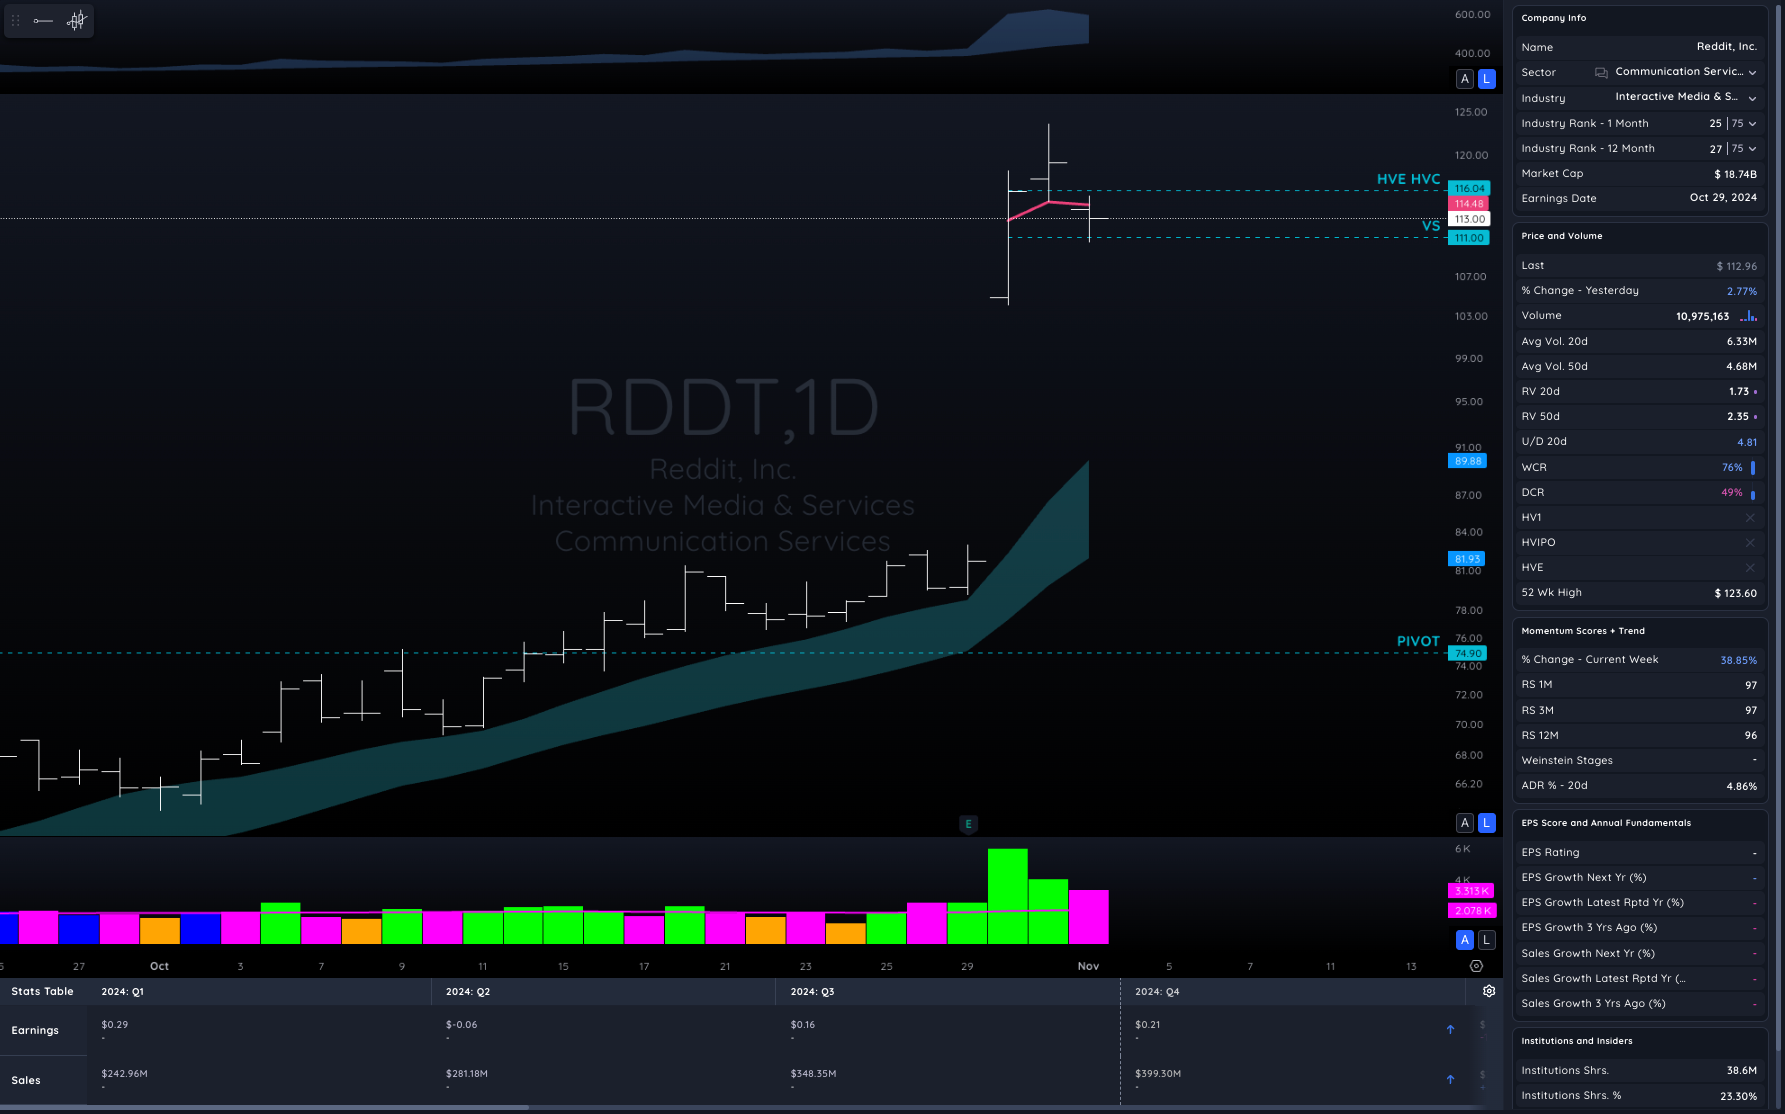1785x1114 pixels.
Task: Expand Industry Rank 12 Month chevron
Action: point(1752,149)
